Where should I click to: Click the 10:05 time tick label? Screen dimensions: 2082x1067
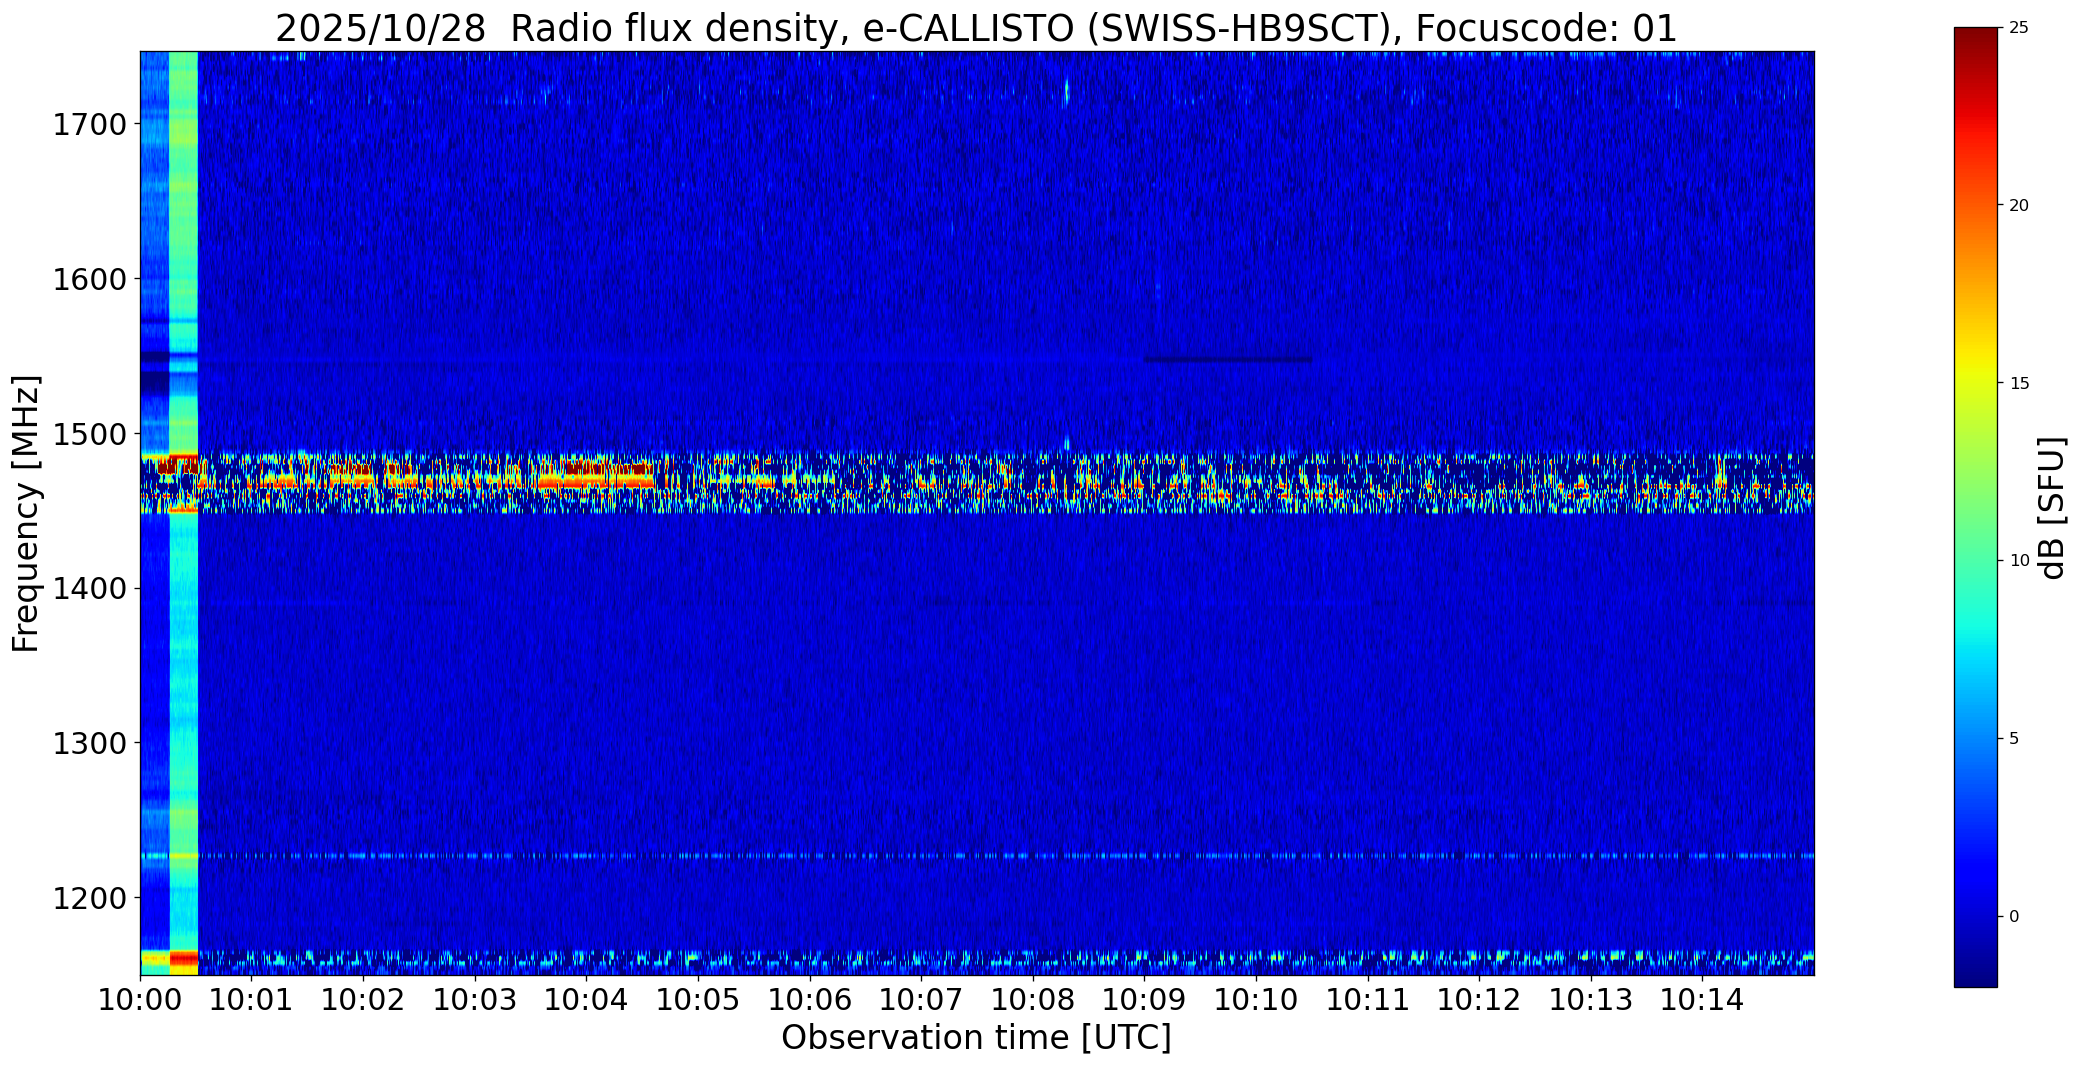(x=698, y=1000)
